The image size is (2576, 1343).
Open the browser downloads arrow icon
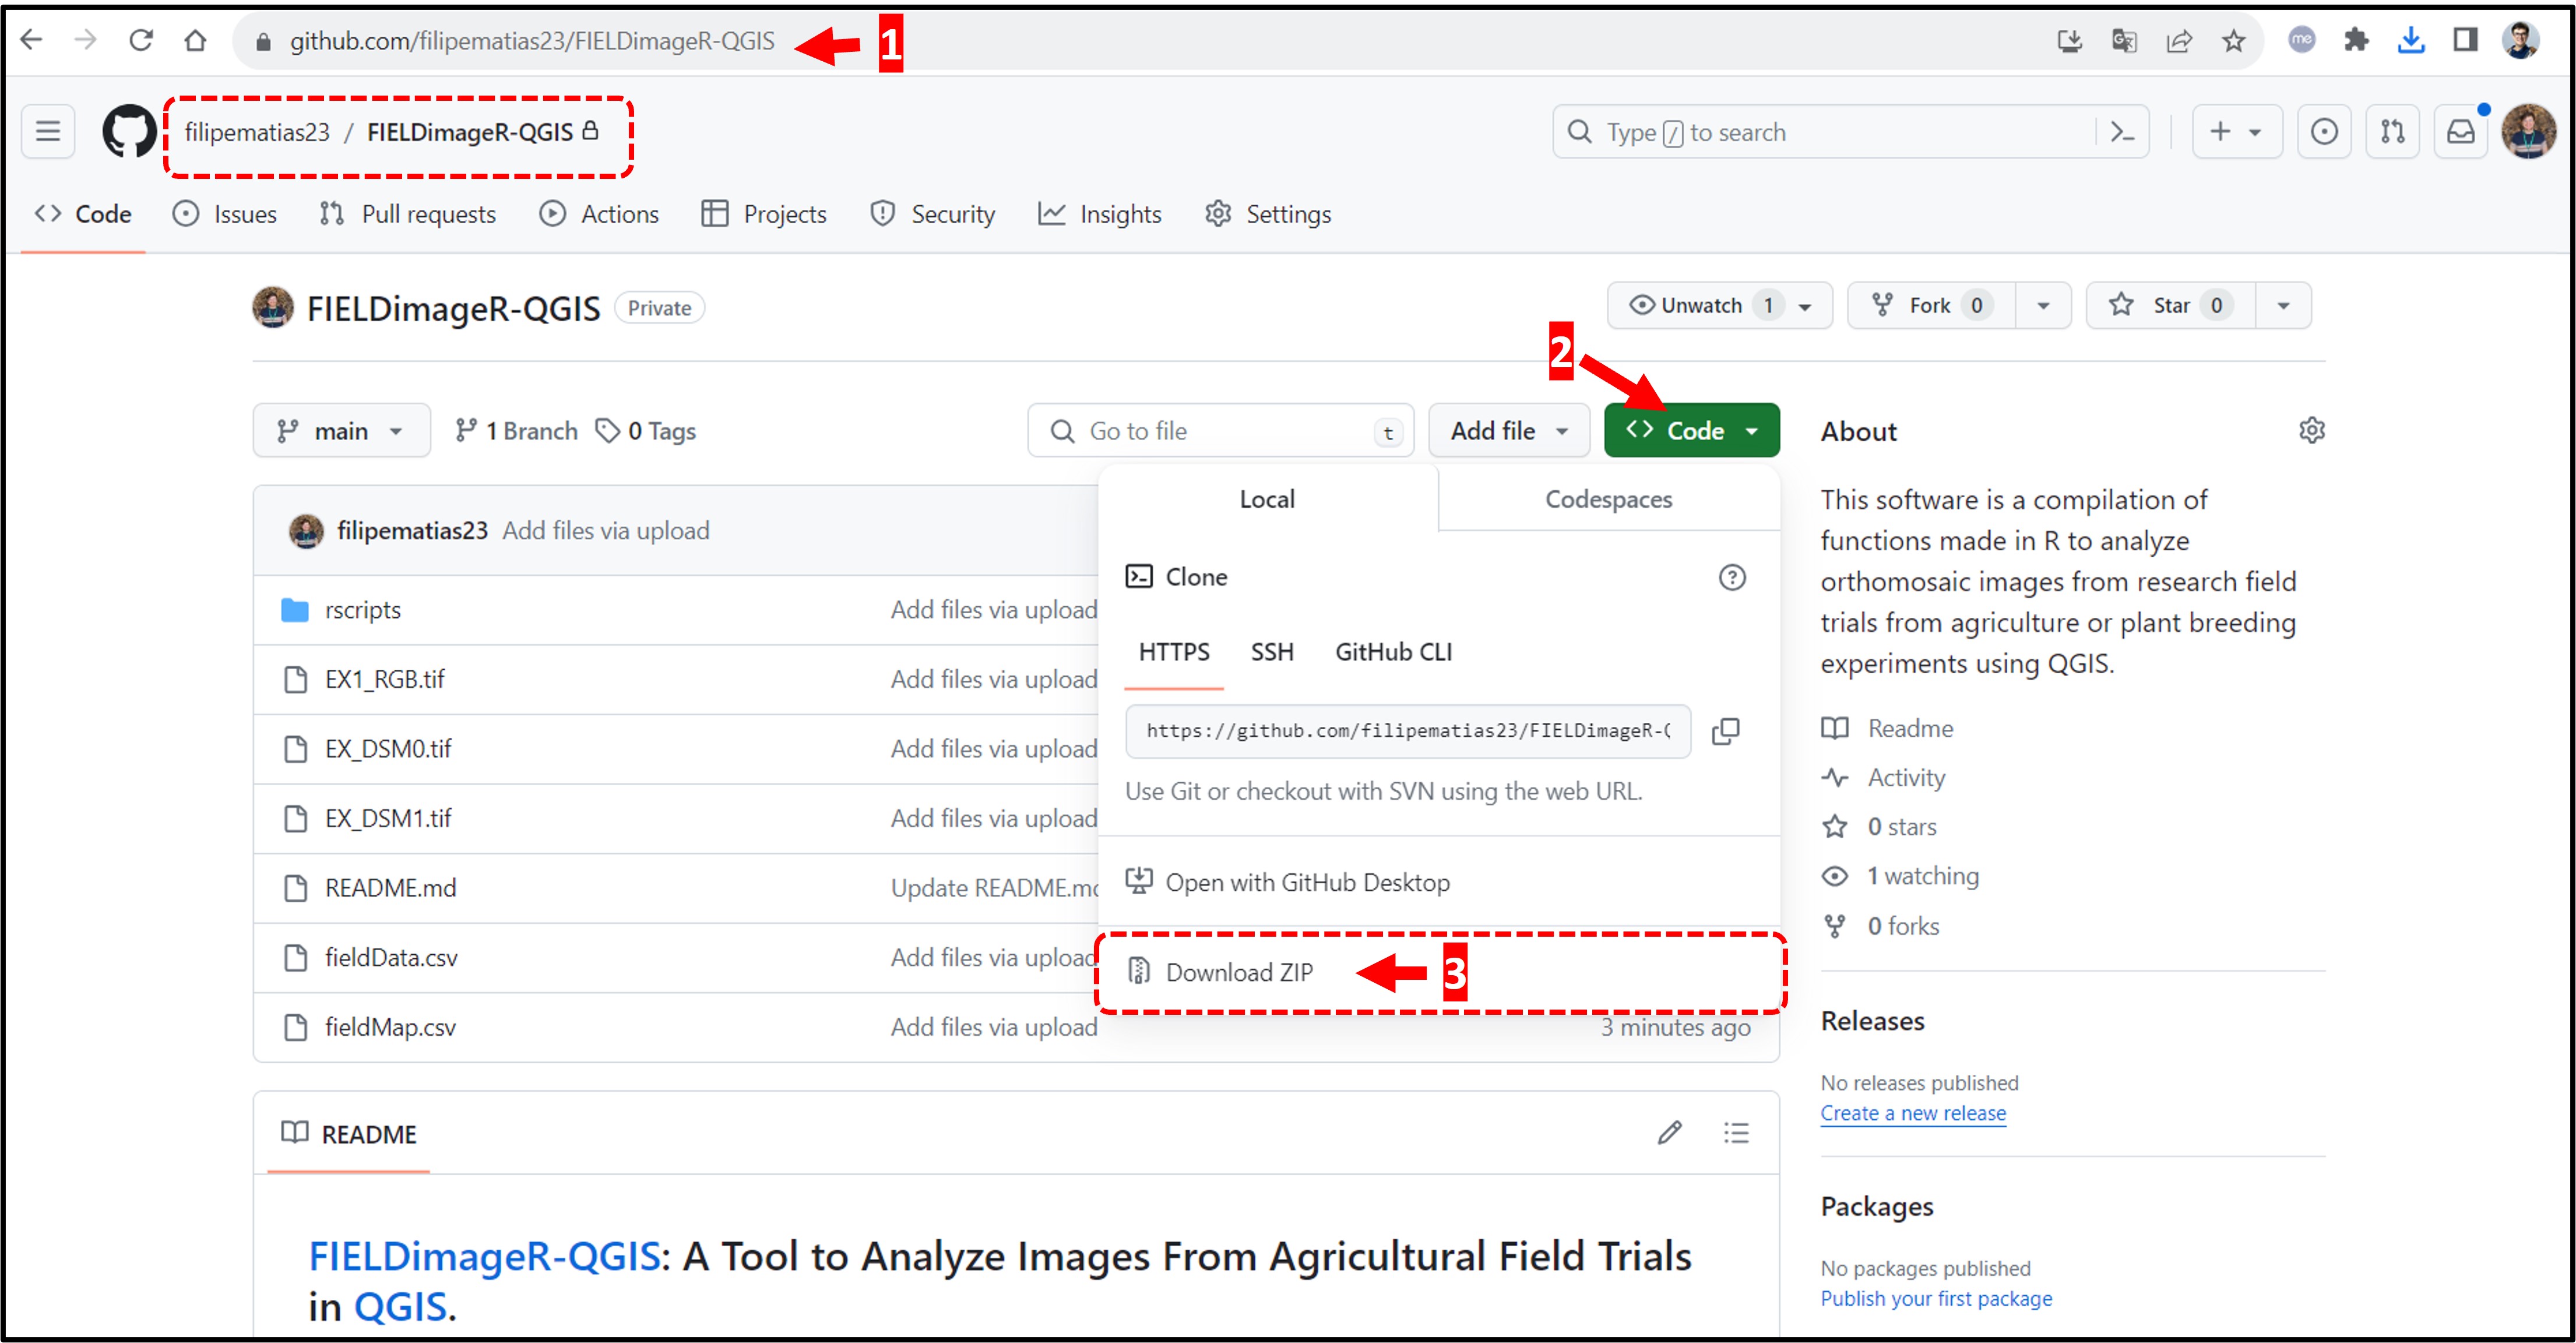point(2411,40)
